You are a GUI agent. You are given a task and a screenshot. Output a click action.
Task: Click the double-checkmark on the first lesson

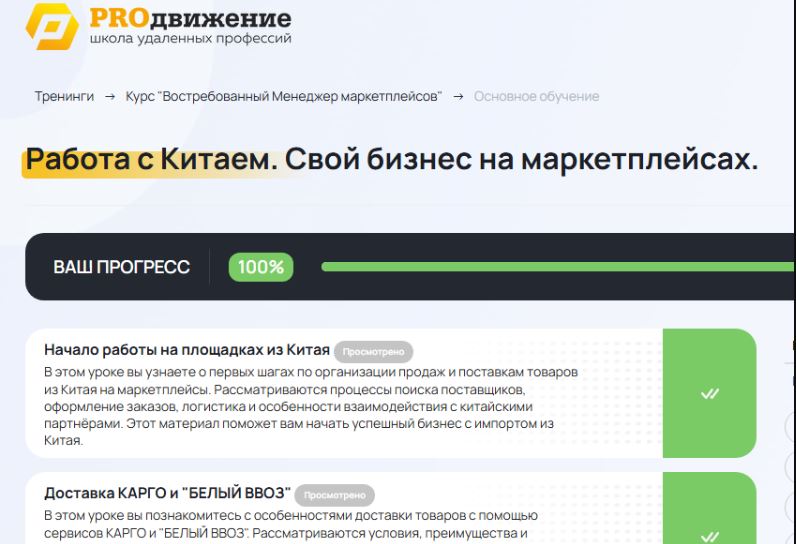pyautogui.click(x=710, y=393)
